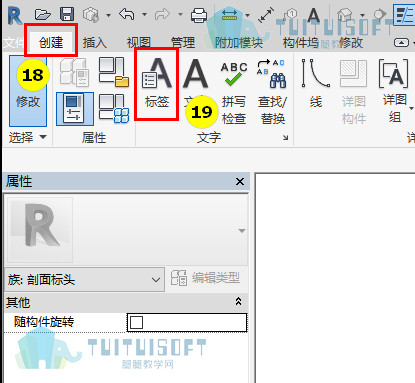This screenshot has height=383, width=415.
Task: Toggle the 随构件旋转 checkbox
Action: [137, 322]
